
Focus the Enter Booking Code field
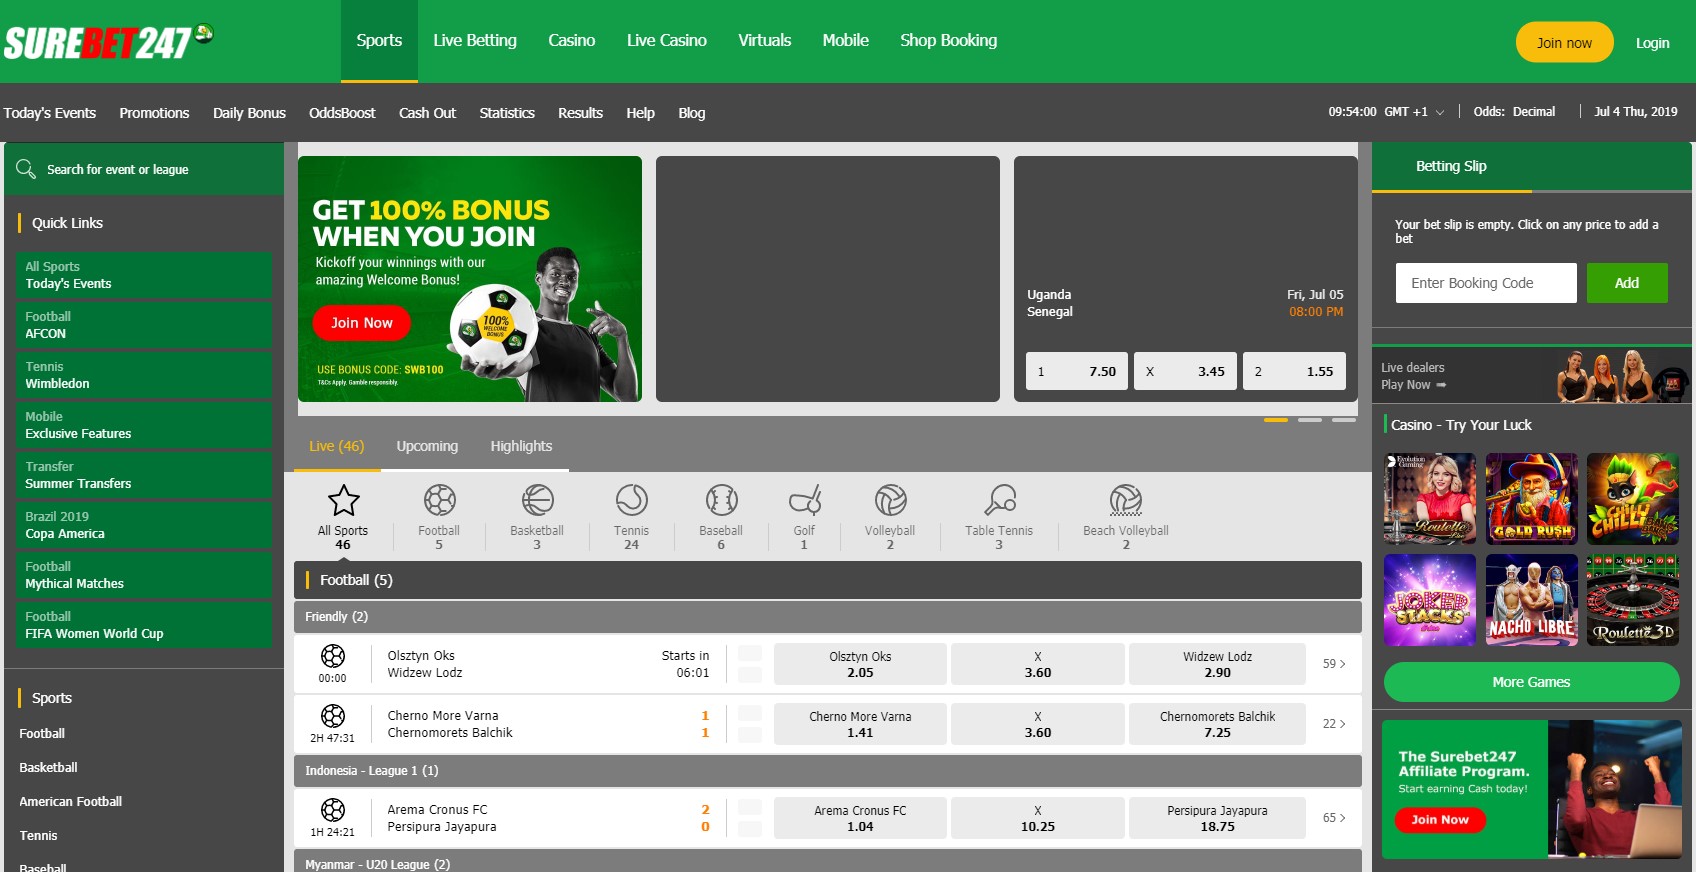pos(1486,283)
